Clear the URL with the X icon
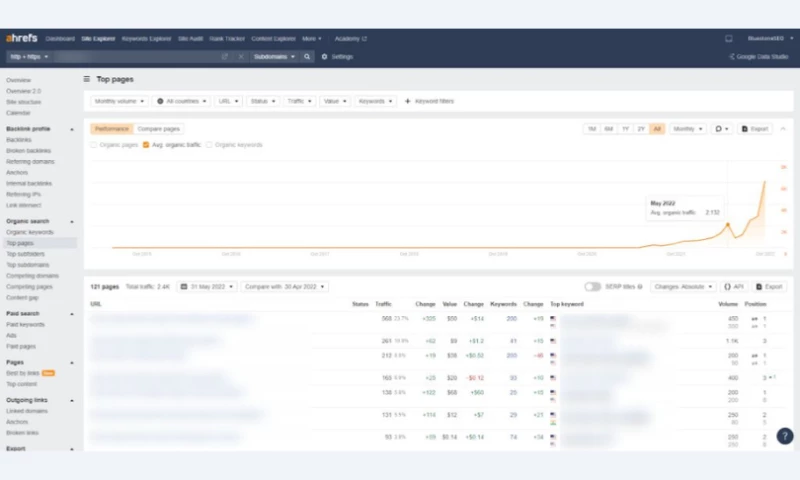Viewport: 800px width, 480px height. [241, 57]
